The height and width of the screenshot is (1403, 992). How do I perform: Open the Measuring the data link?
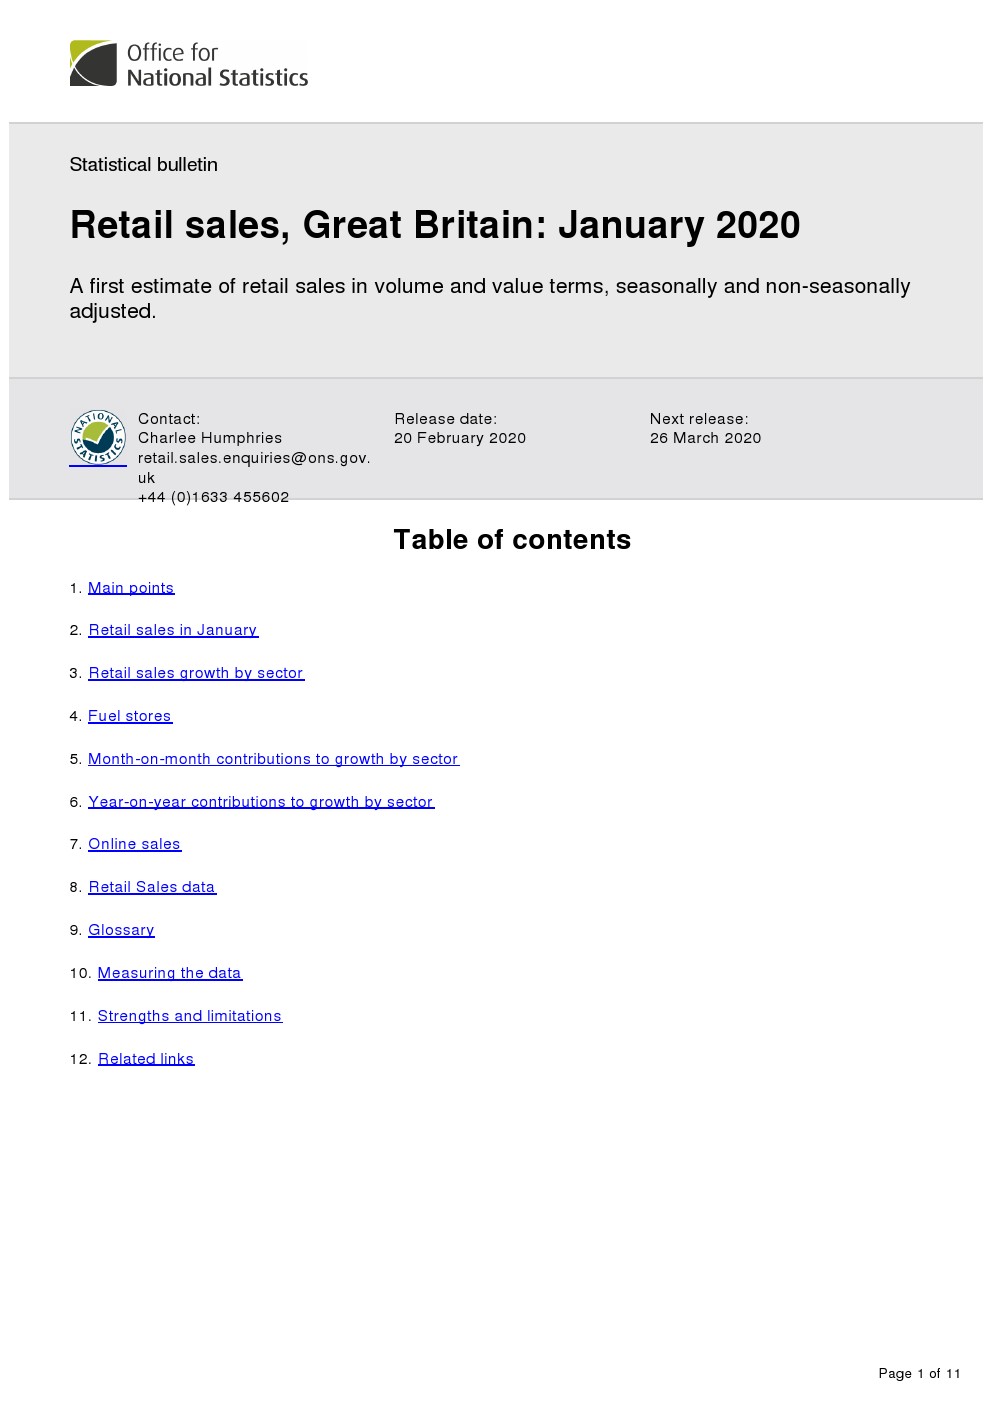point(170,973)
